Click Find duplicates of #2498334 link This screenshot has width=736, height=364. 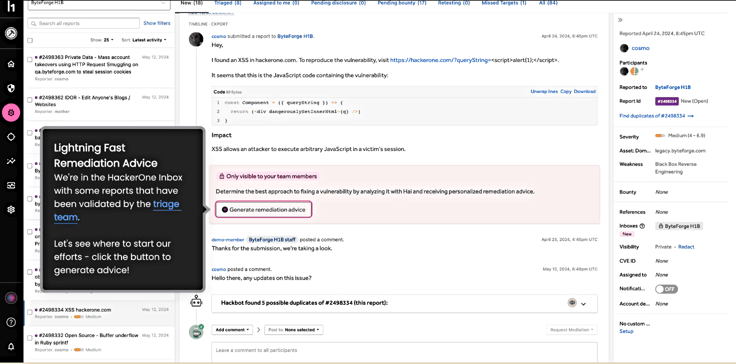653,116
